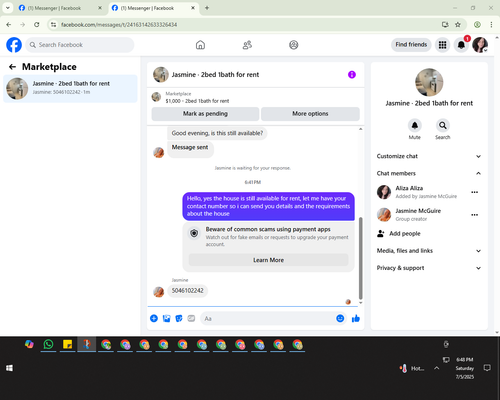Click Aliza Aliza member avatar
Screen dimensions: 500x400
[384, 192]
